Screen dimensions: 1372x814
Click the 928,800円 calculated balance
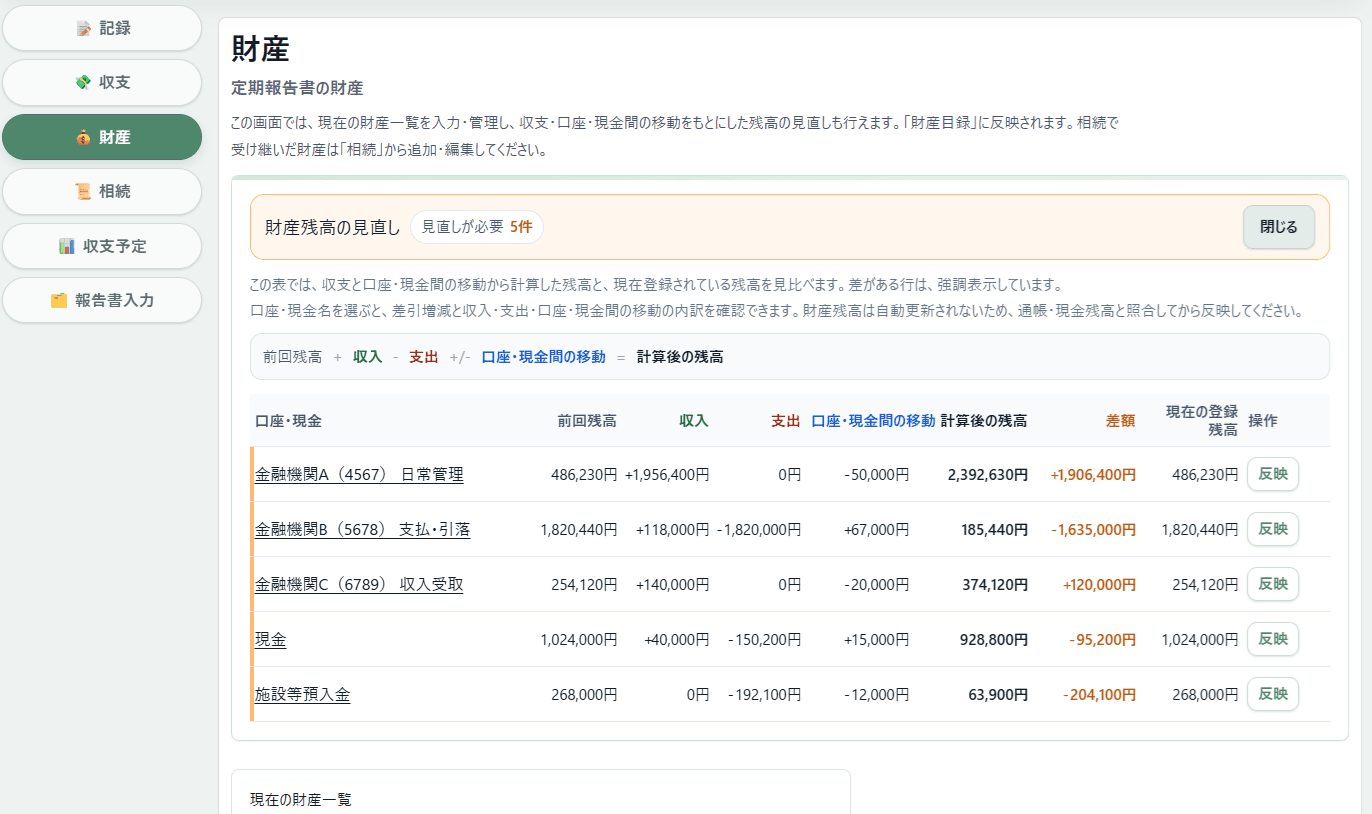[x=995, y=640]
